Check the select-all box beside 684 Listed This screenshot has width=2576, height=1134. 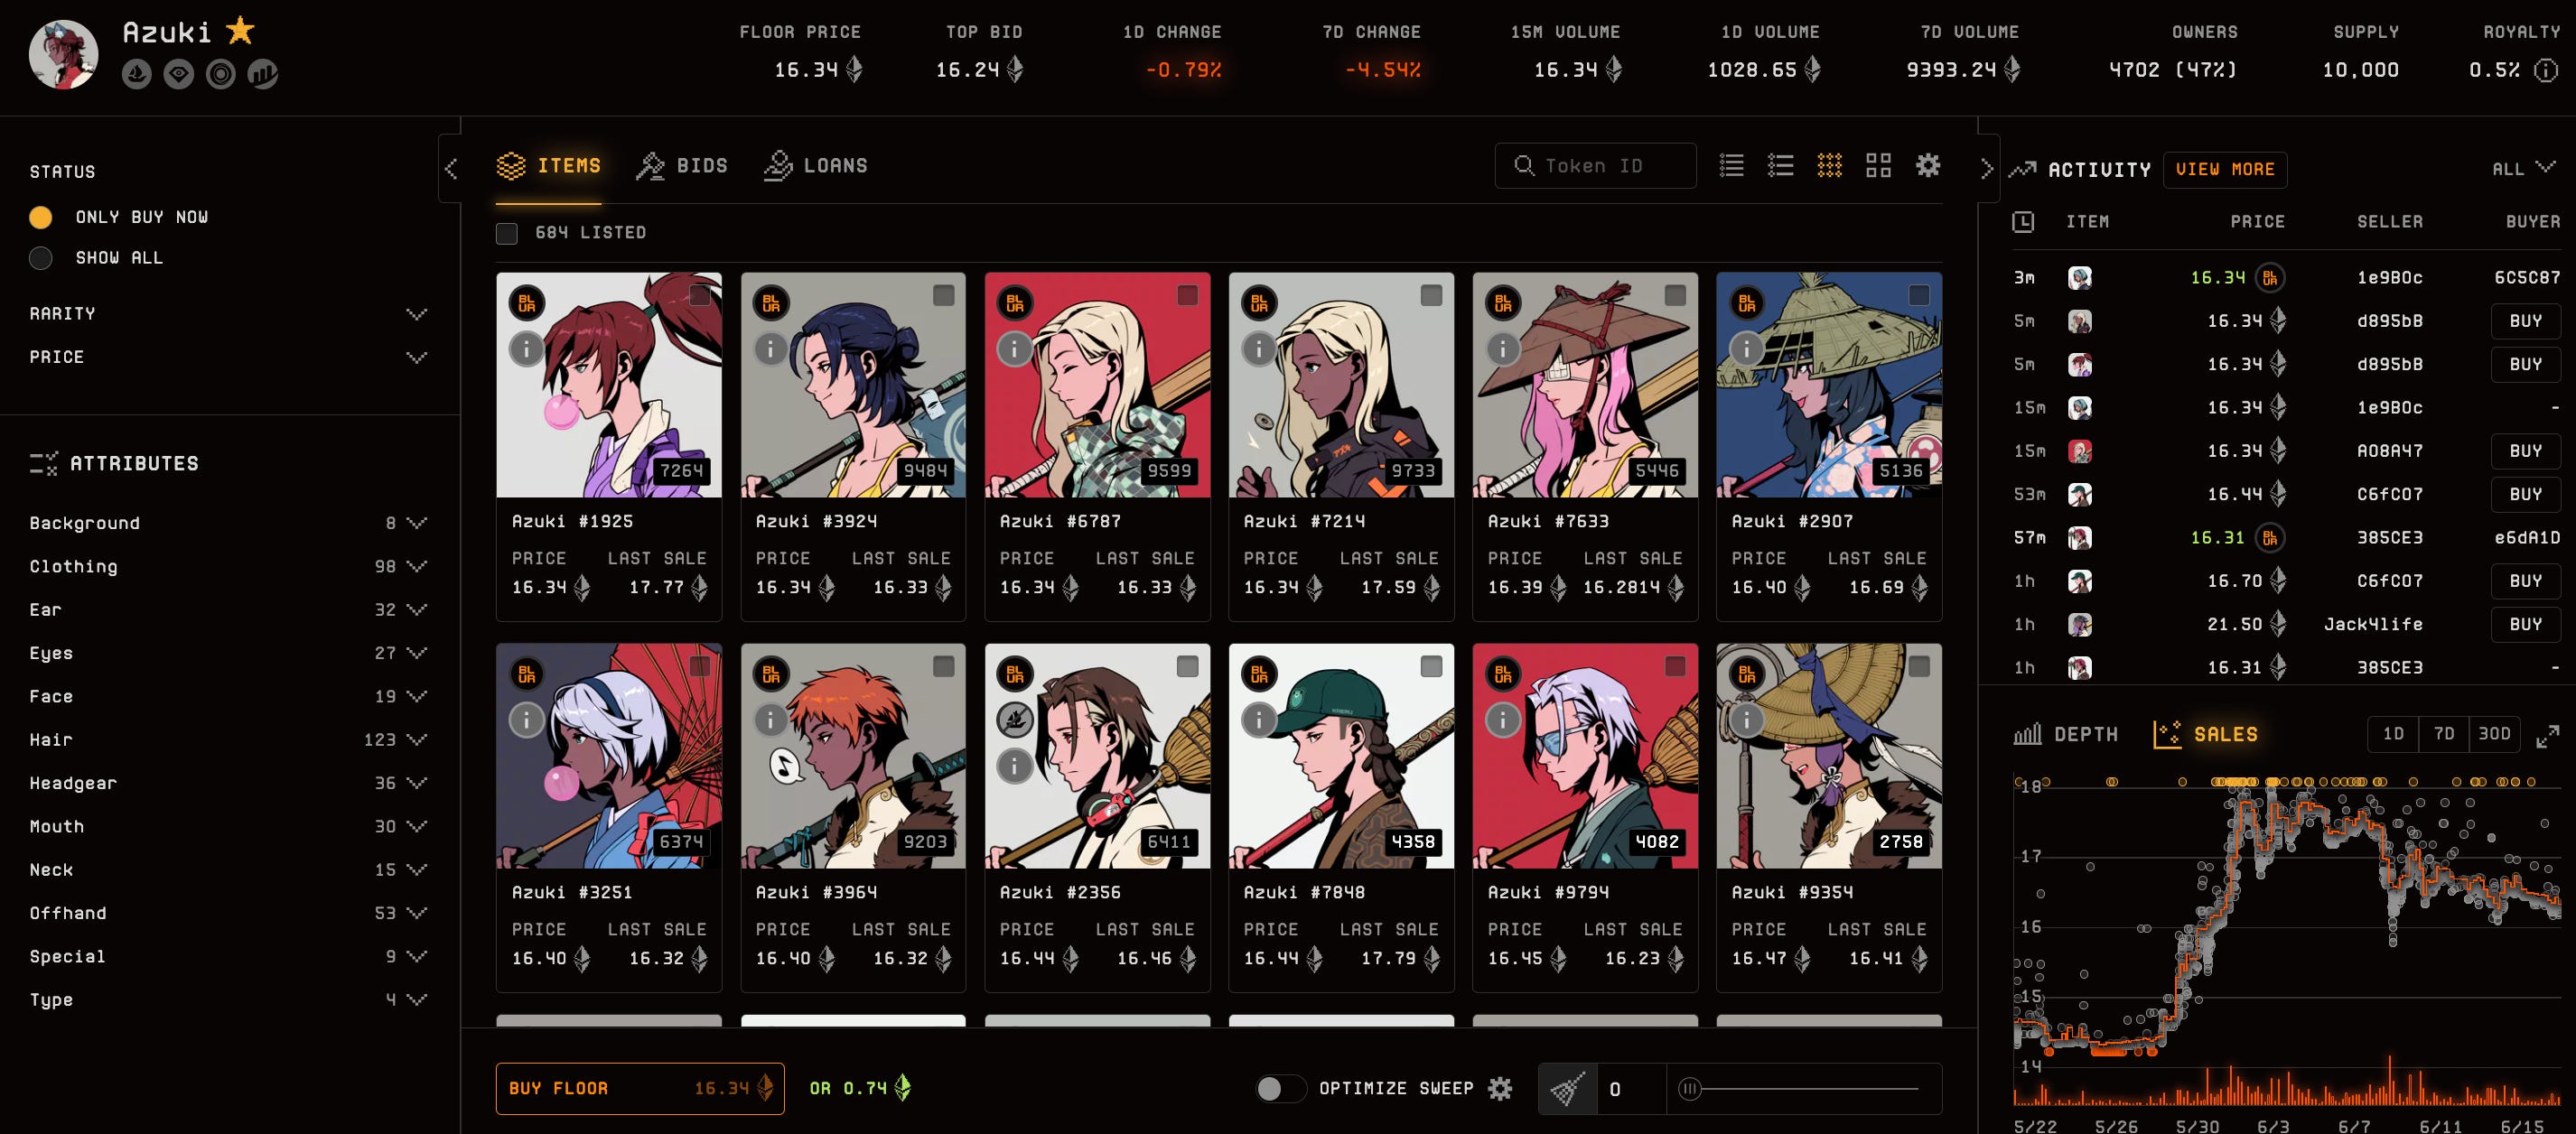(x=507, y=233)
